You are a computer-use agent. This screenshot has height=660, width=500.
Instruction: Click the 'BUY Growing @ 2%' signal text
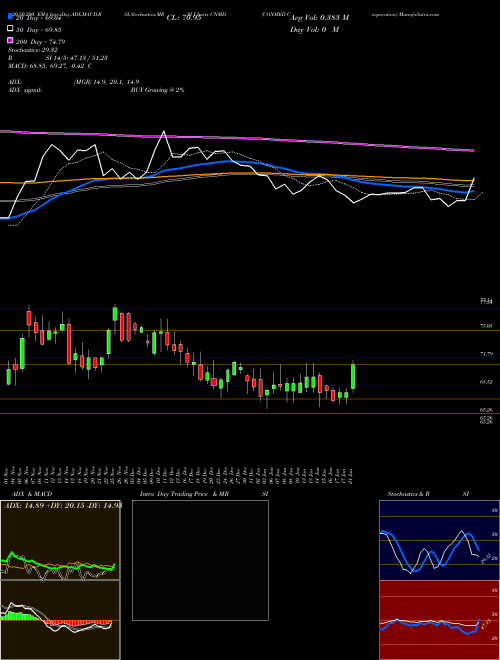click(x=157, y=90)
